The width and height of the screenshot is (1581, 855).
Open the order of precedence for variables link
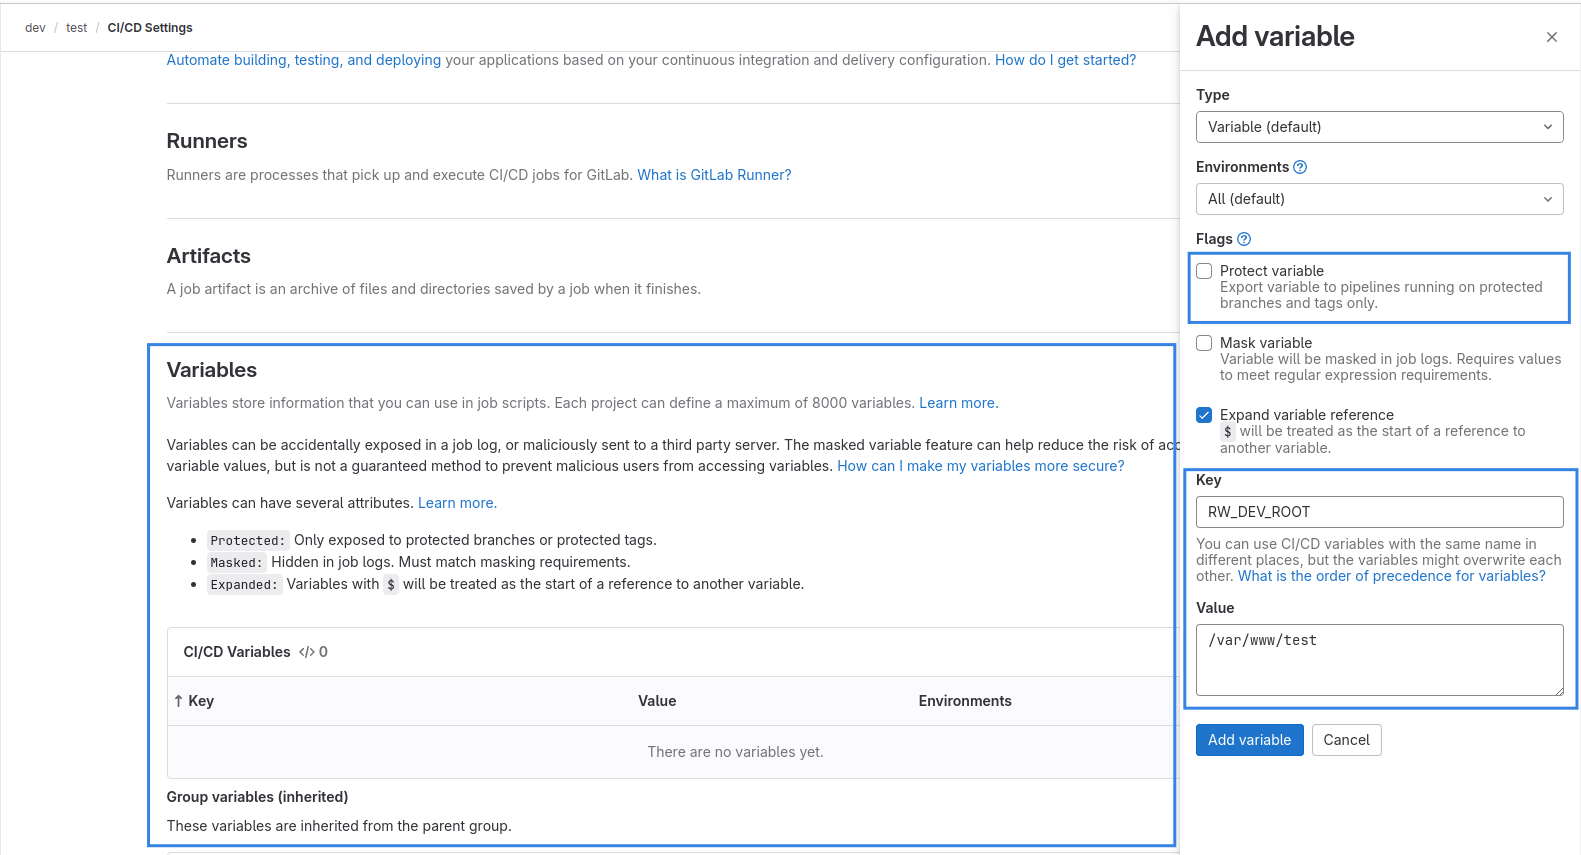coord(1391,576)
